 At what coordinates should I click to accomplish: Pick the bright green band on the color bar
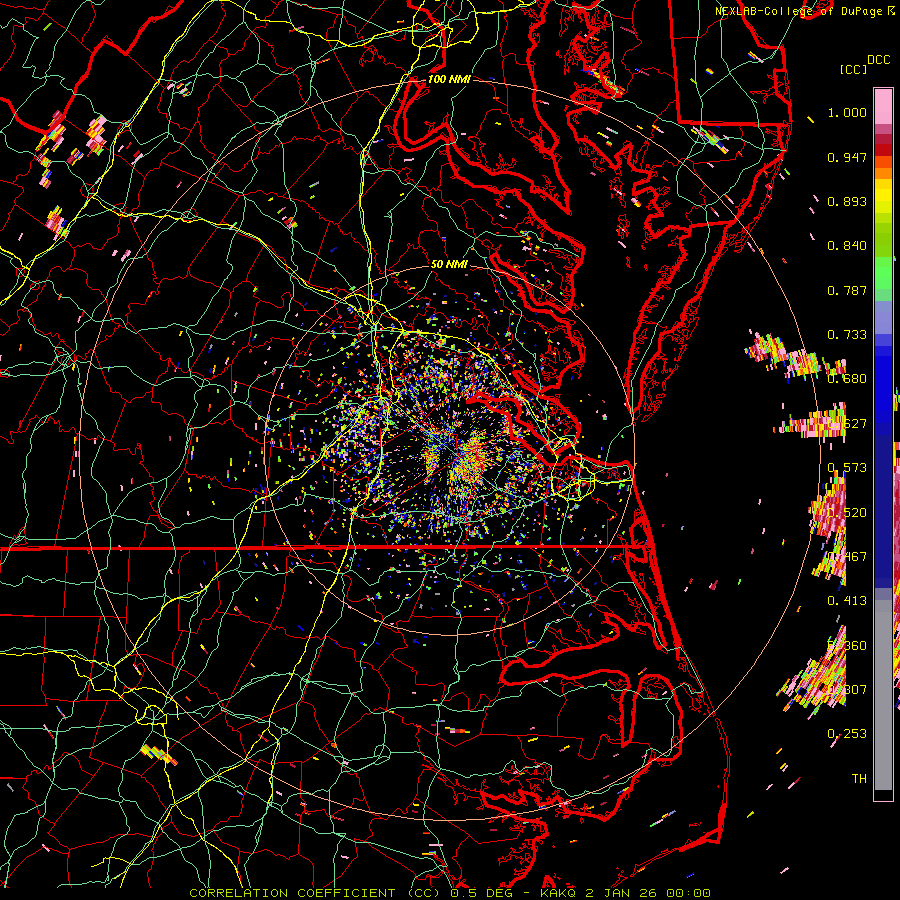pos(883,273)
